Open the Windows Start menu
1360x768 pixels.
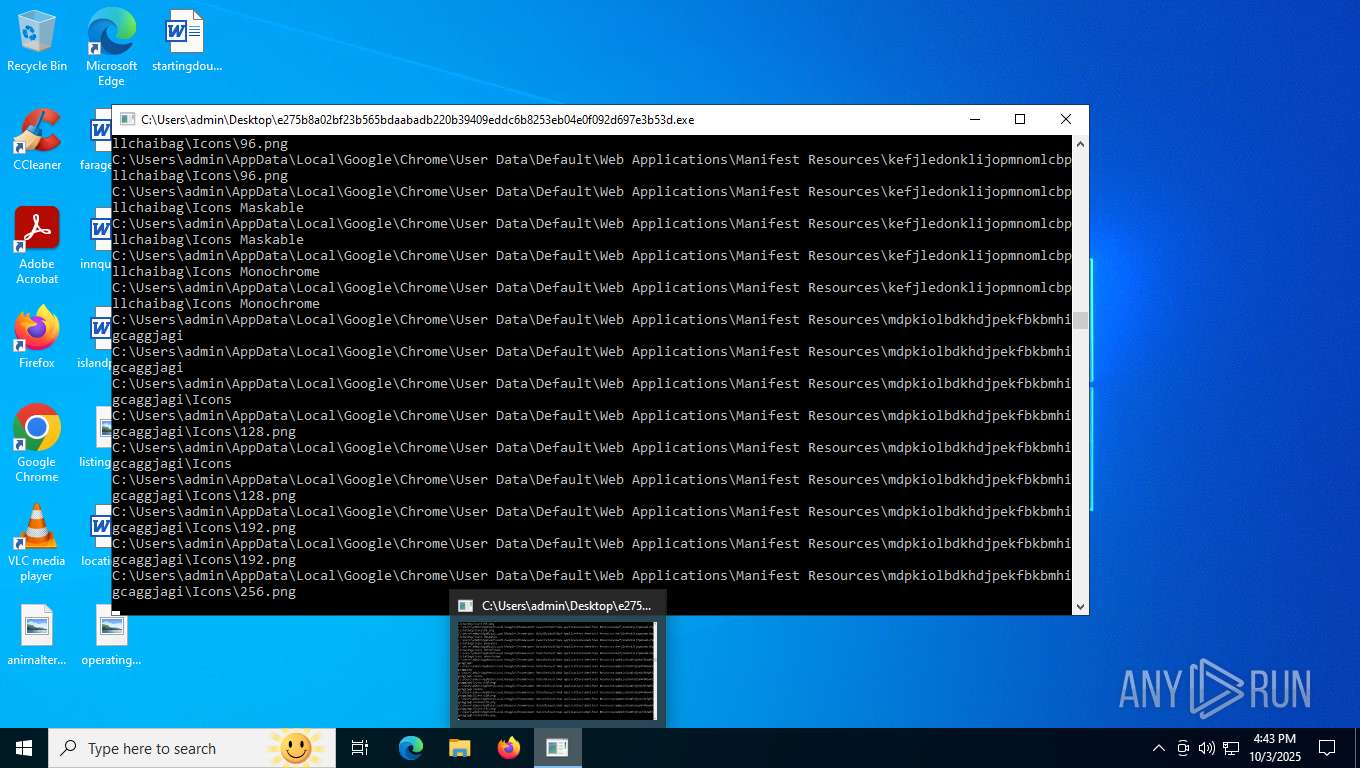click(24, 748)
